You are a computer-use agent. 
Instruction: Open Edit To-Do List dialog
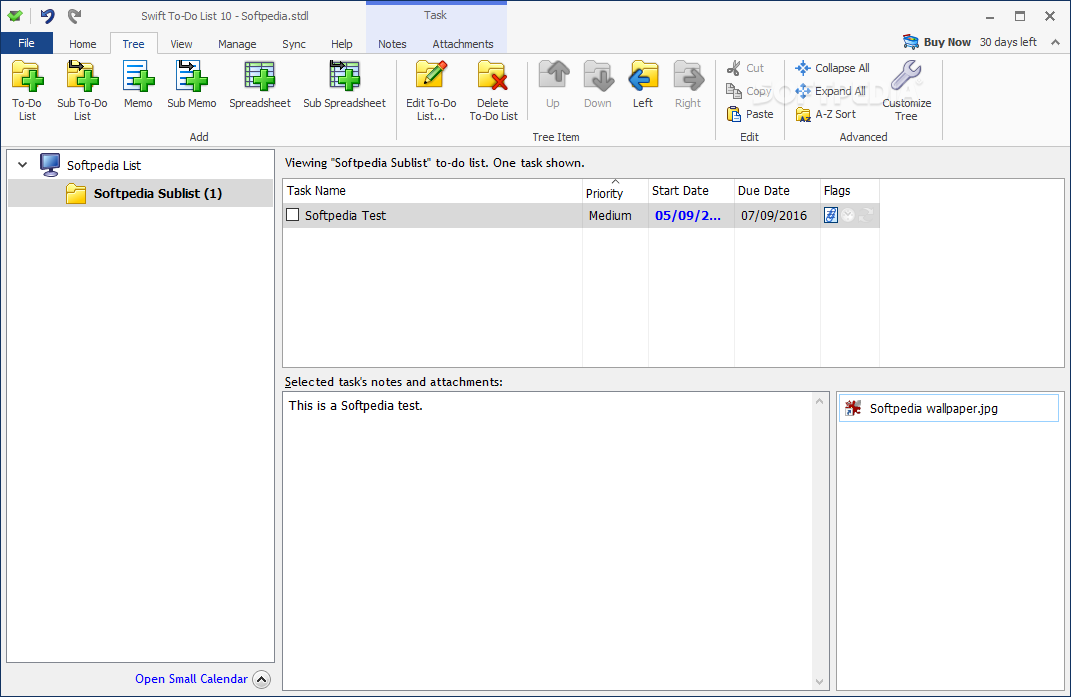point(431,90)
